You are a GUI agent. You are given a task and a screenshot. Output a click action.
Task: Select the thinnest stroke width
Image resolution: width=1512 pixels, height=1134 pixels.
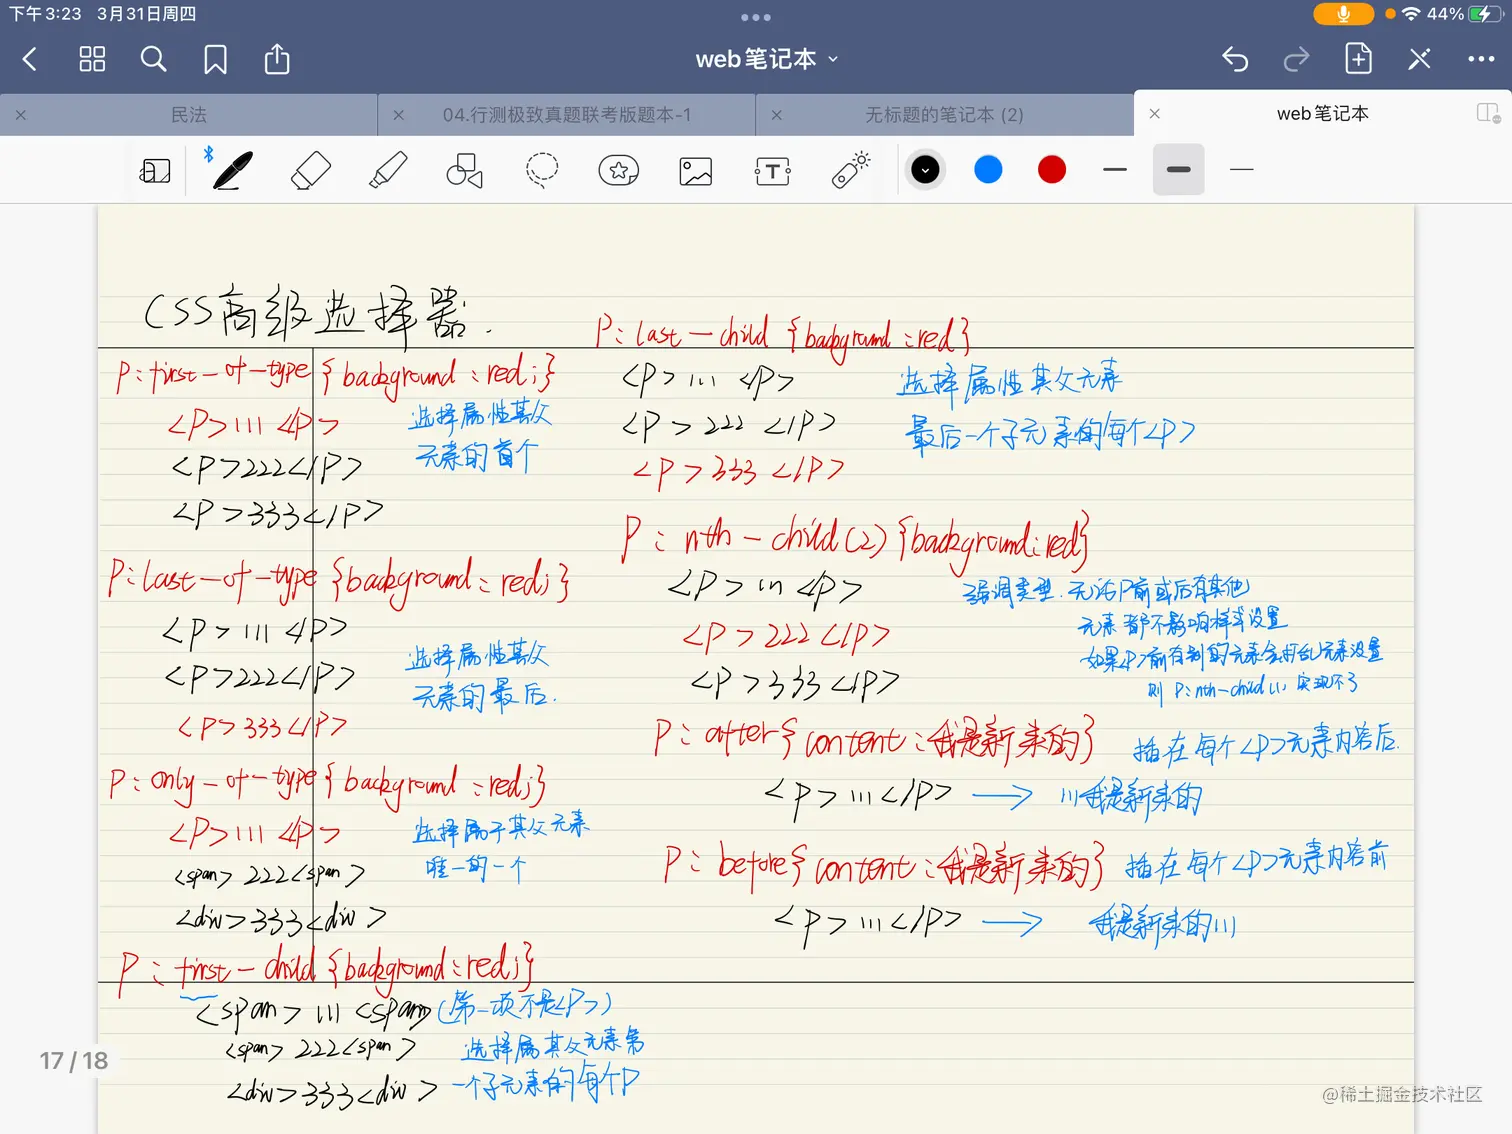click(x=1242, y=170)
